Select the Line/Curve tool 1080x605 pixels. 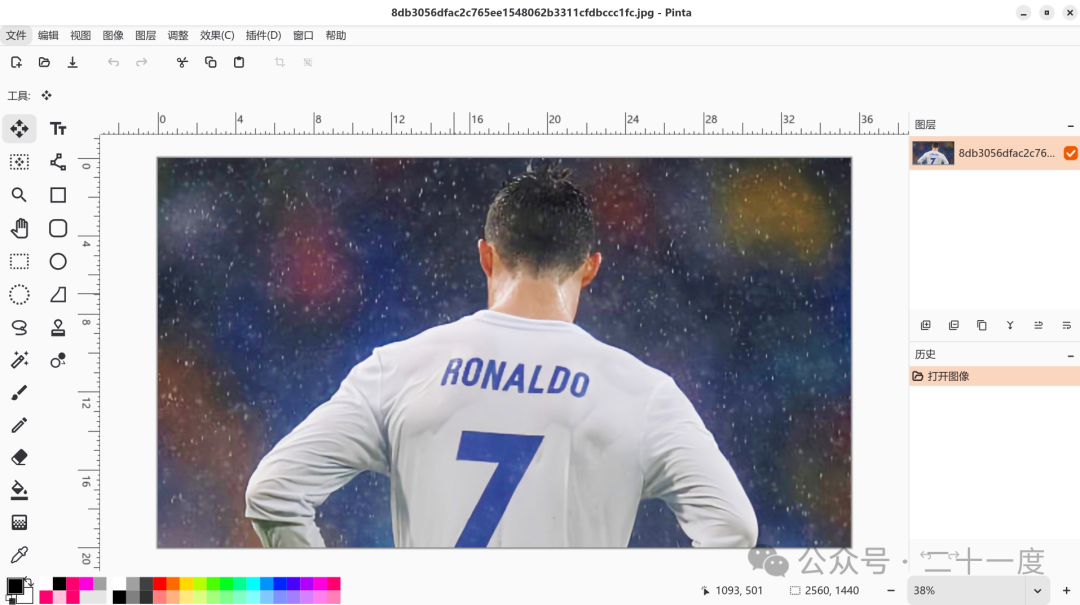coord(58,162)
